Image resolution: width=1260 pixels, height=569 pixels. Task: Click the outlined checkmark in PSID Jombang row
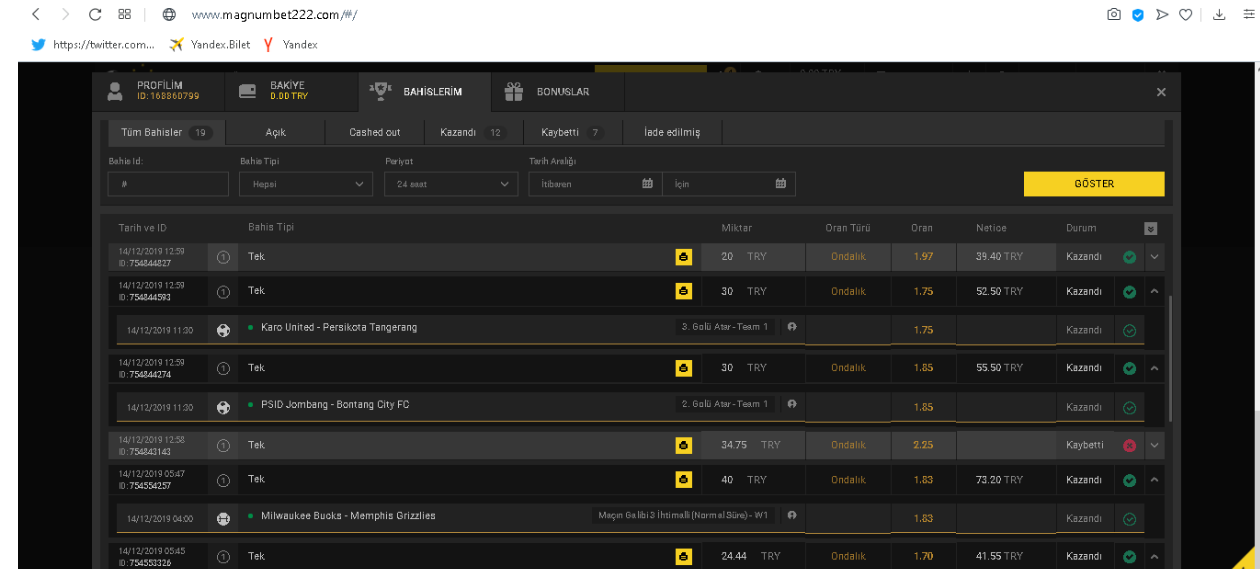tap(1129, 407)
